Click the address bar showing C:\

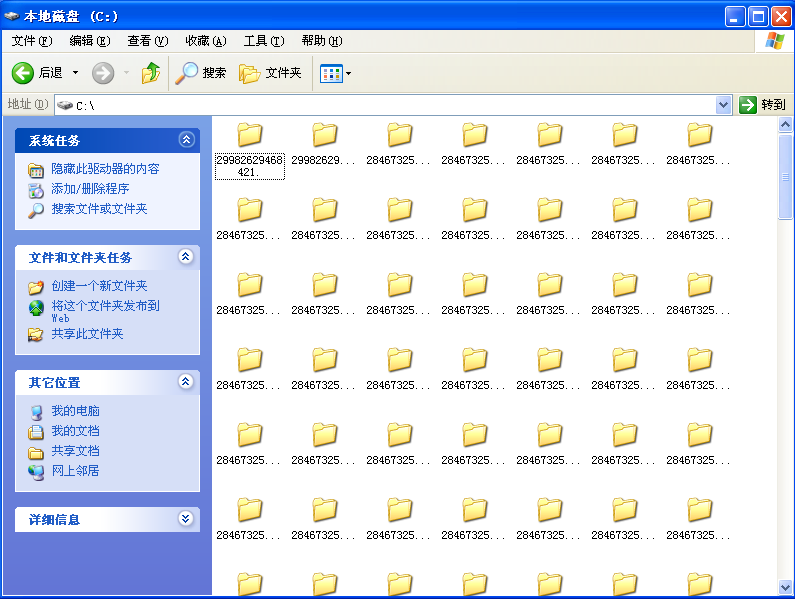(x=385, y=105)
